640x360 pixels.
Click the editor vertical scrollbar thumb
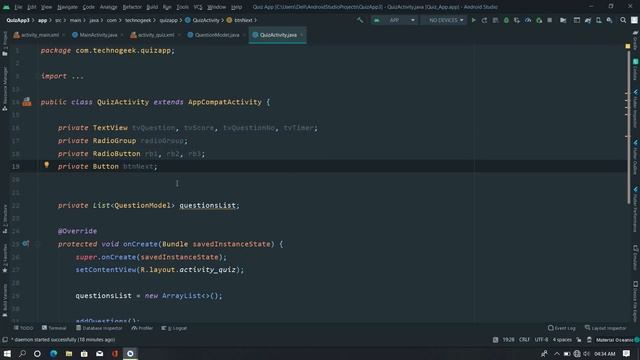click(x=628, y=127)
